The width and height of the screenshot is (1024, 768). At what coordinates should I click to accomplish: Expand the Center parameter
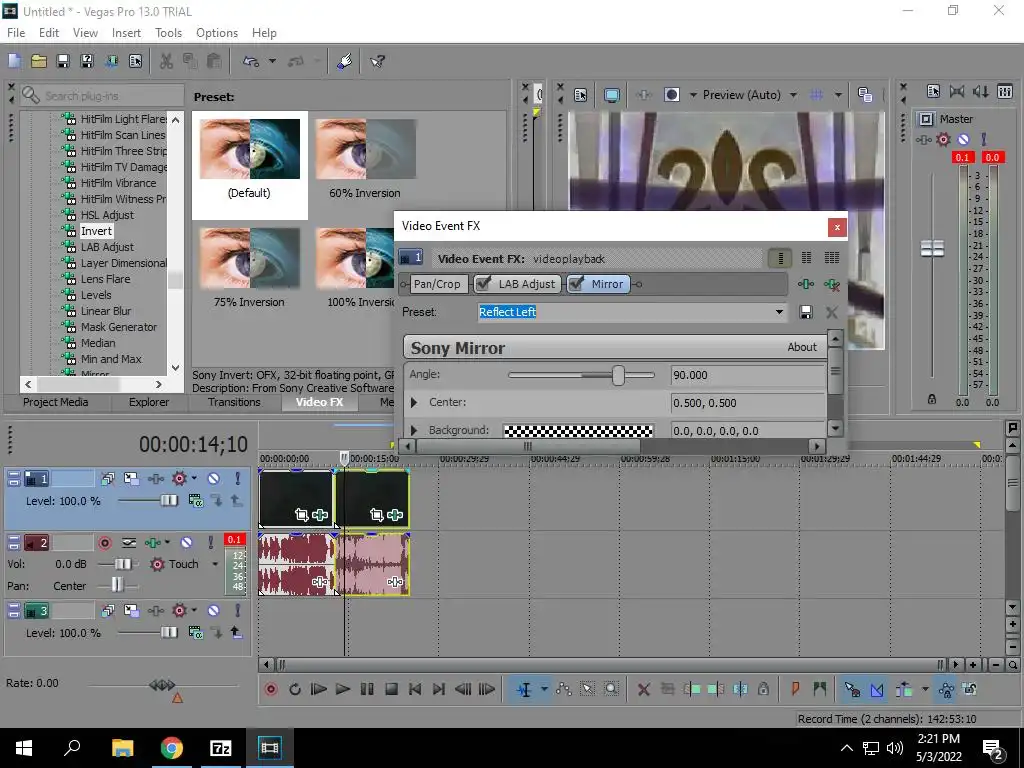(x=413, y=403)
